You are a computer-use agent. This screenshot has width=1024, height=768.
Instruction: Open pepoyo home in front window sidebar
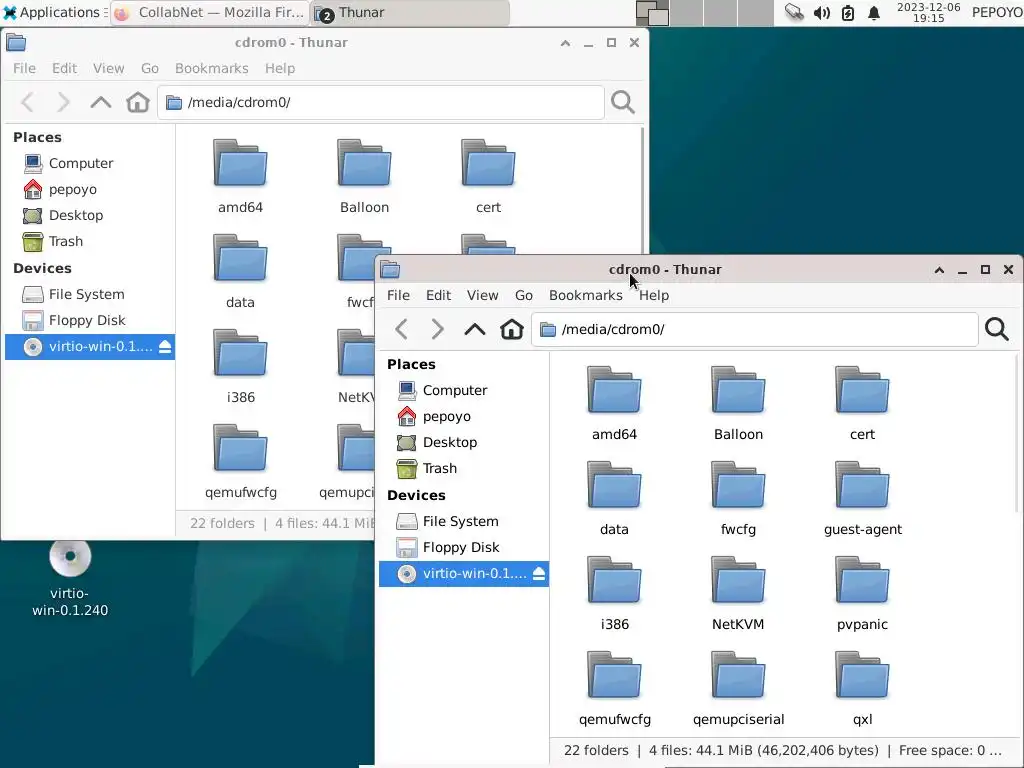447,416
